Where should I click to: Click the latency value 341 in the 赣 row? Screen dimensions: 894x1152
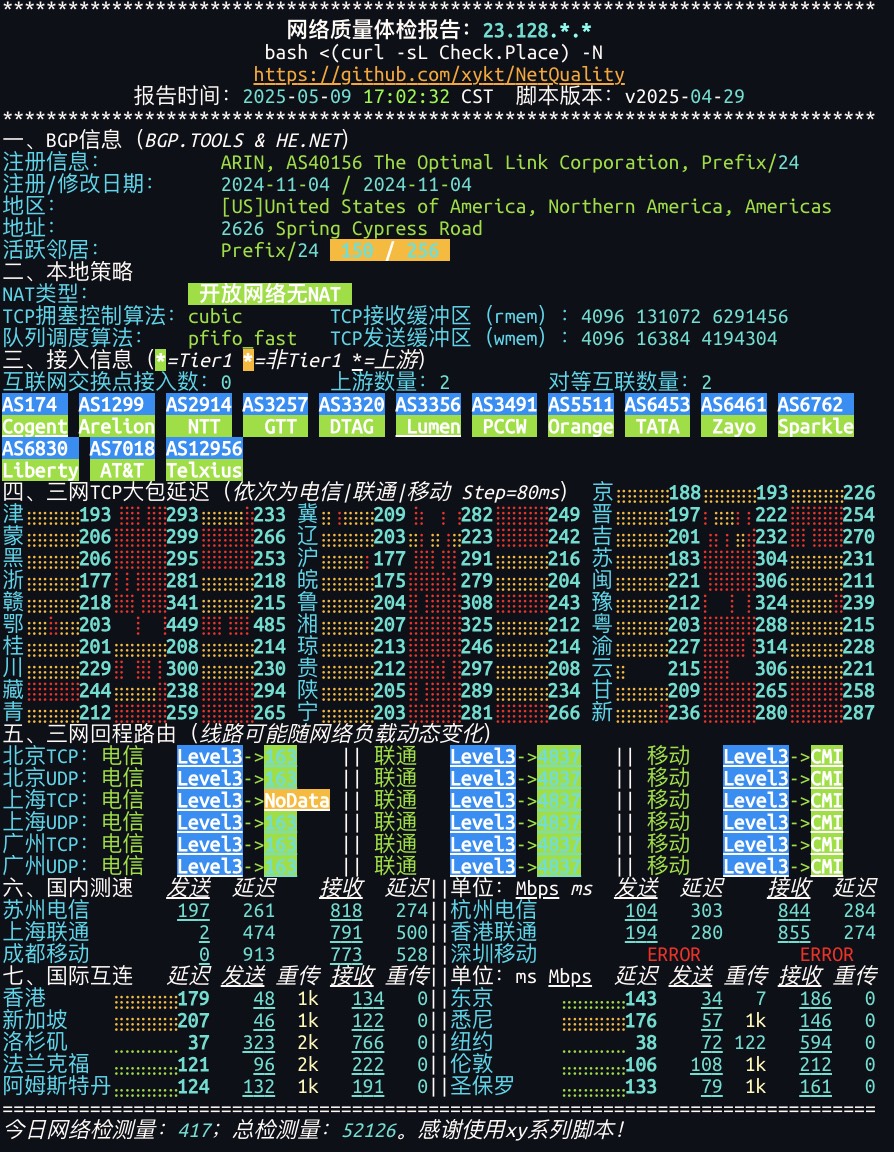tap(182, 602)
